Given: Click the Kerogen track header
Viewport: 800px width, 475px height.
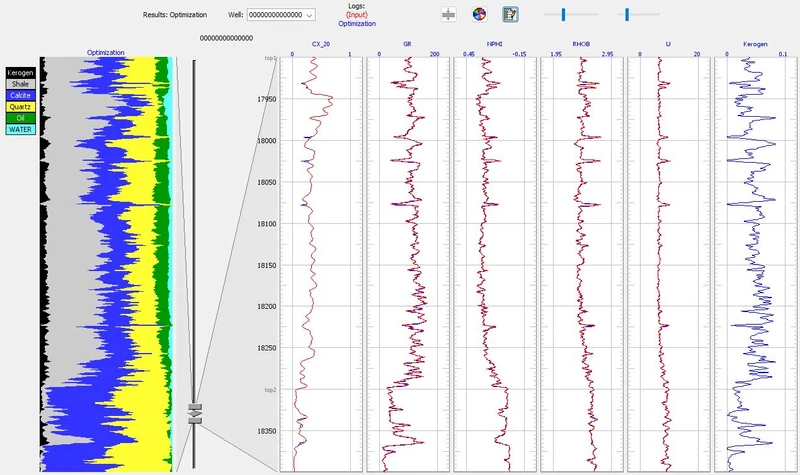Looking at the screenshot, I should click(x=755, y=44).
